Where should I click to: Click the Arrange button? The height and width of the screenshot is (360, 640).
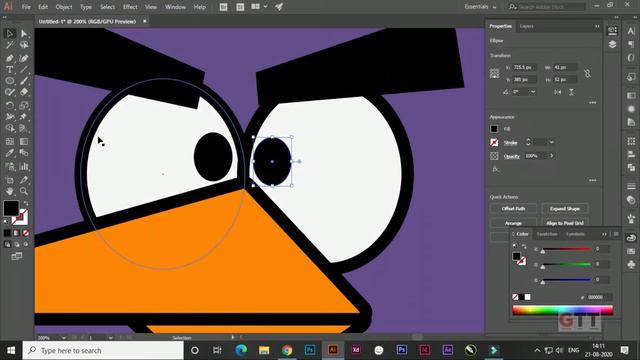513,223
